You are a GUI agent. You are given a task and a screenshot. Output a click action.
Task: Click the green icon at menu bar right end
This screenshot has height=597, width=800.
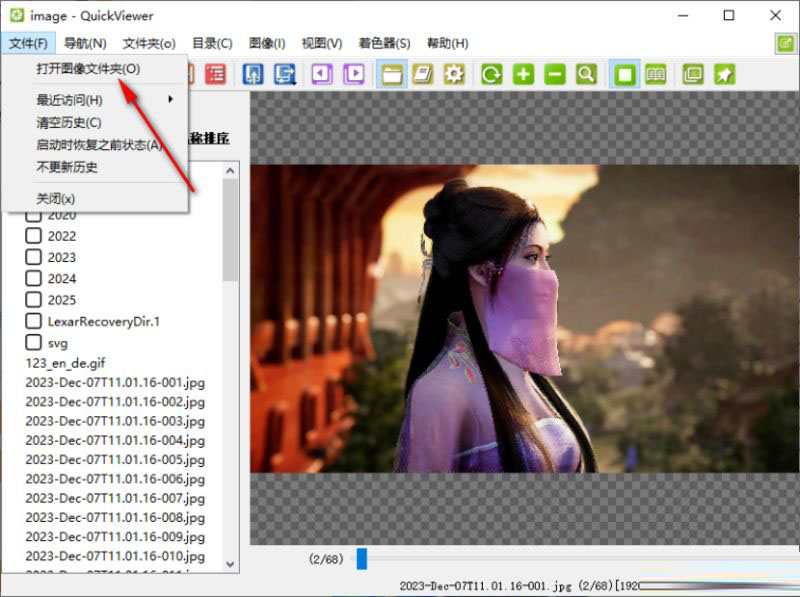coord(785,43)
